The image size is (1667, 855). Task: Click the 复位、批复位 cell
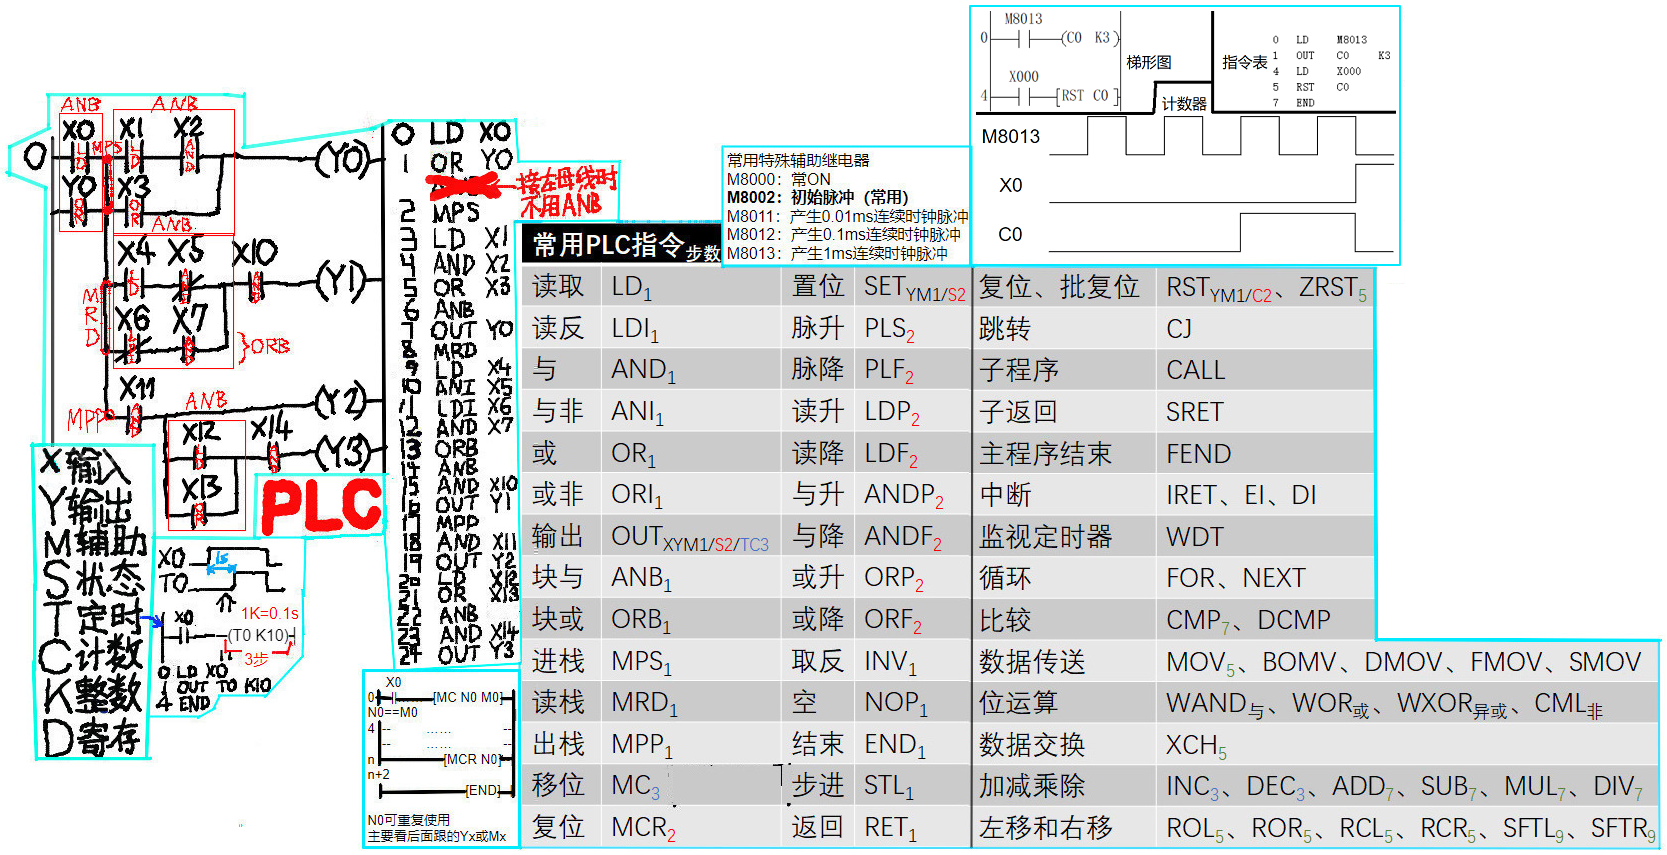pos(1064,287)
